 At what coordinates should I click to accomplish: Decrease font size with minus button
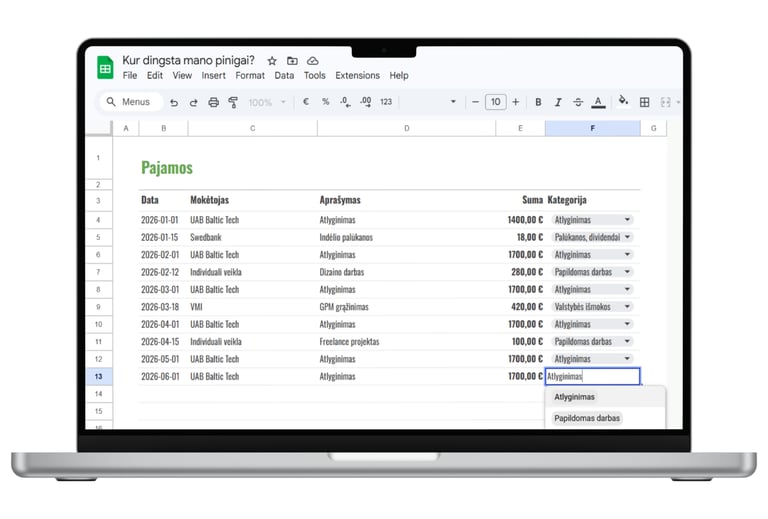point(475,102)
